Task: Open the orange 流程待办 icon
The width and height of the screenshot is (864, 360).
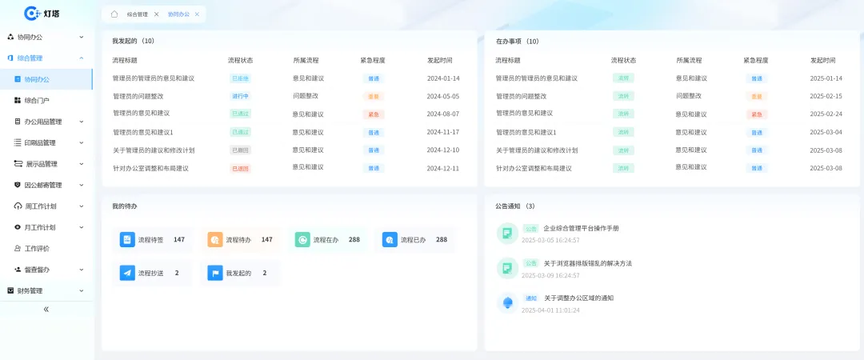Action: point(215,239)
